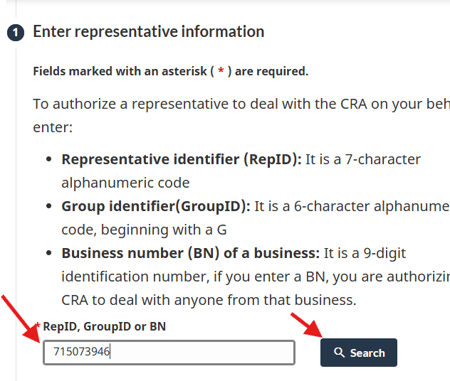The width and height of the screenshot is (450, 381).
Task: Click the entered number 715073946
Action: pos(82,351)
